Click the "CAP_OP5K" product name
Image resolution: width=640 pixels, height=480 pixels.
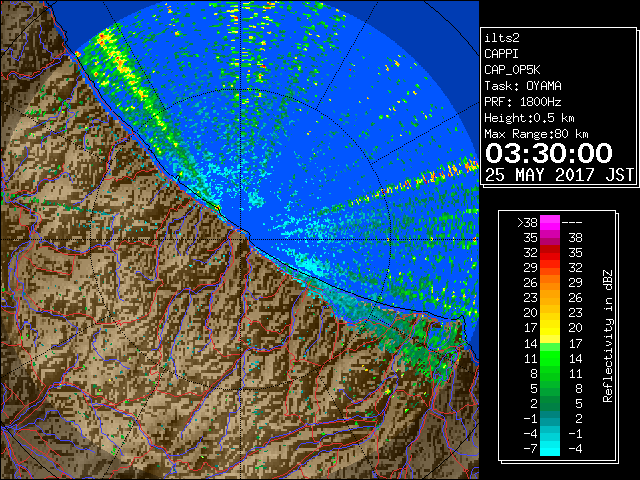pyautogui.click(x=512, y=70)
